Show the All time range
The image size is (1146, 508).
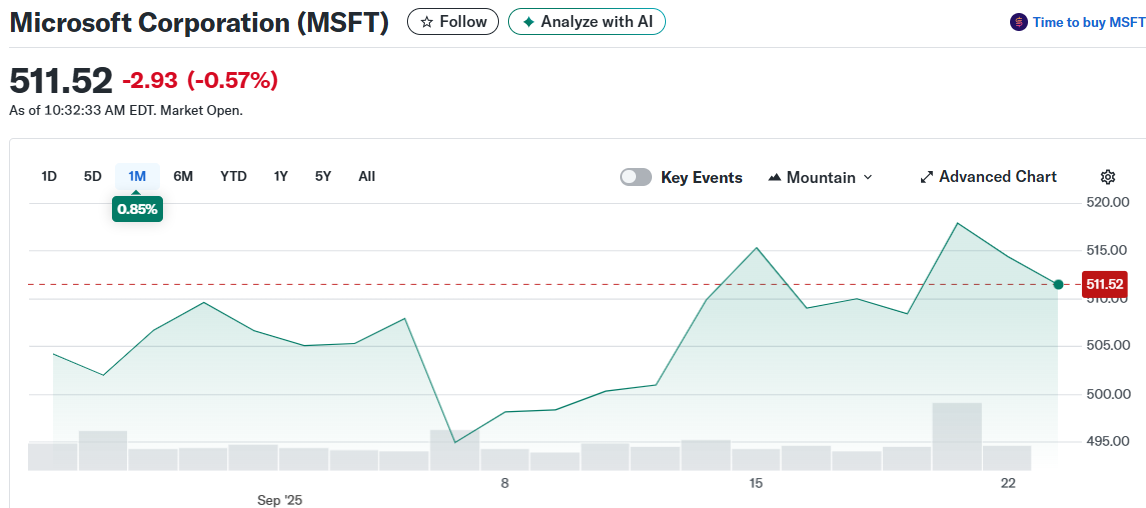(367, 176)
